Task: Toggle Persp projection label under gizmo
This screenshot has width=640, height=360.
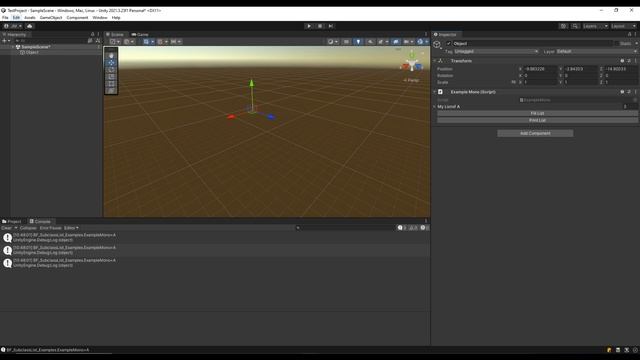Action: coord(411,80)
